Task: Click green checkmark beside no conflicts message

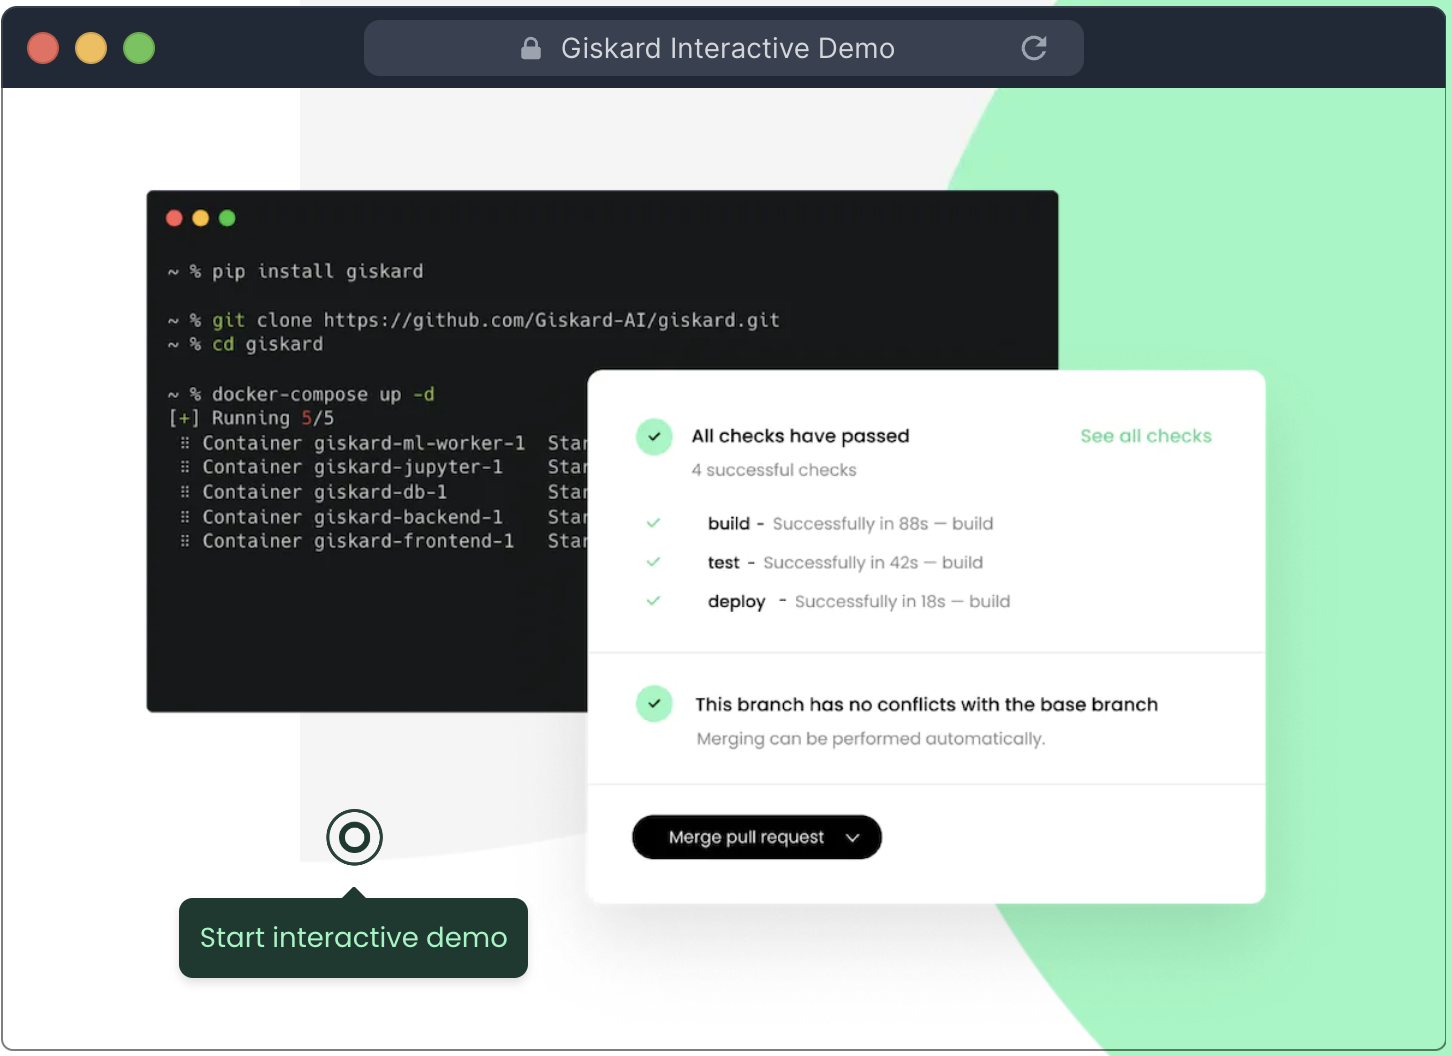Action: pos(654,704)
